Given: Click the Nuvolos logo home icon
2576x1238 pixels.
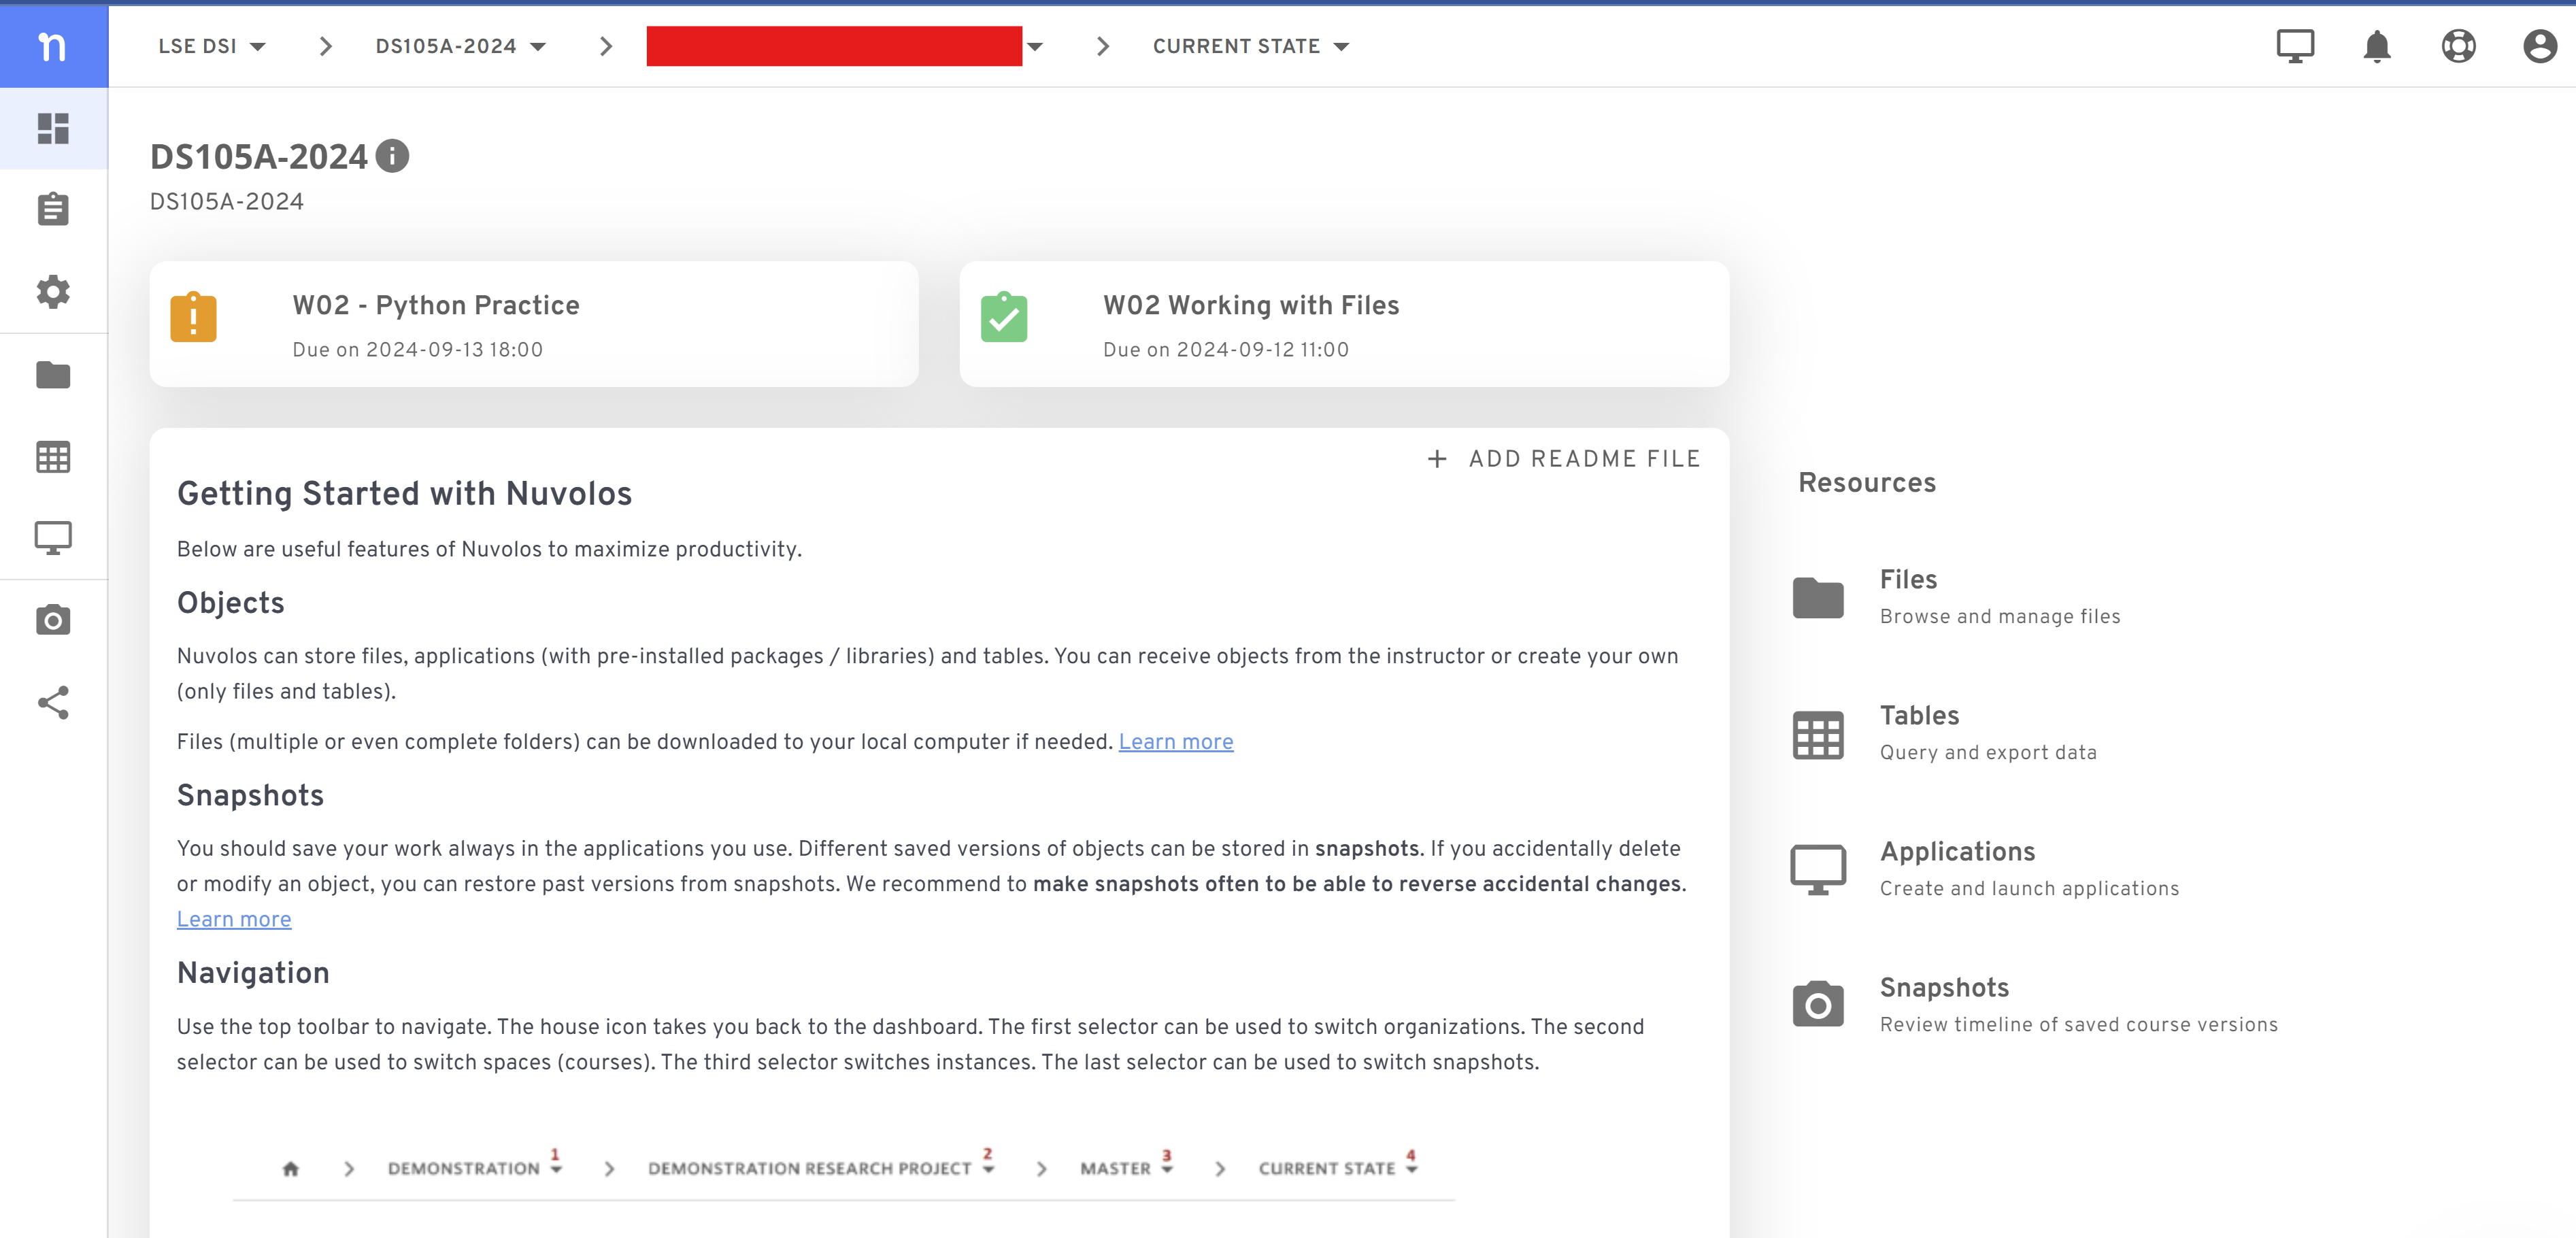Looking at the screenshot, I should click(52, 46).
